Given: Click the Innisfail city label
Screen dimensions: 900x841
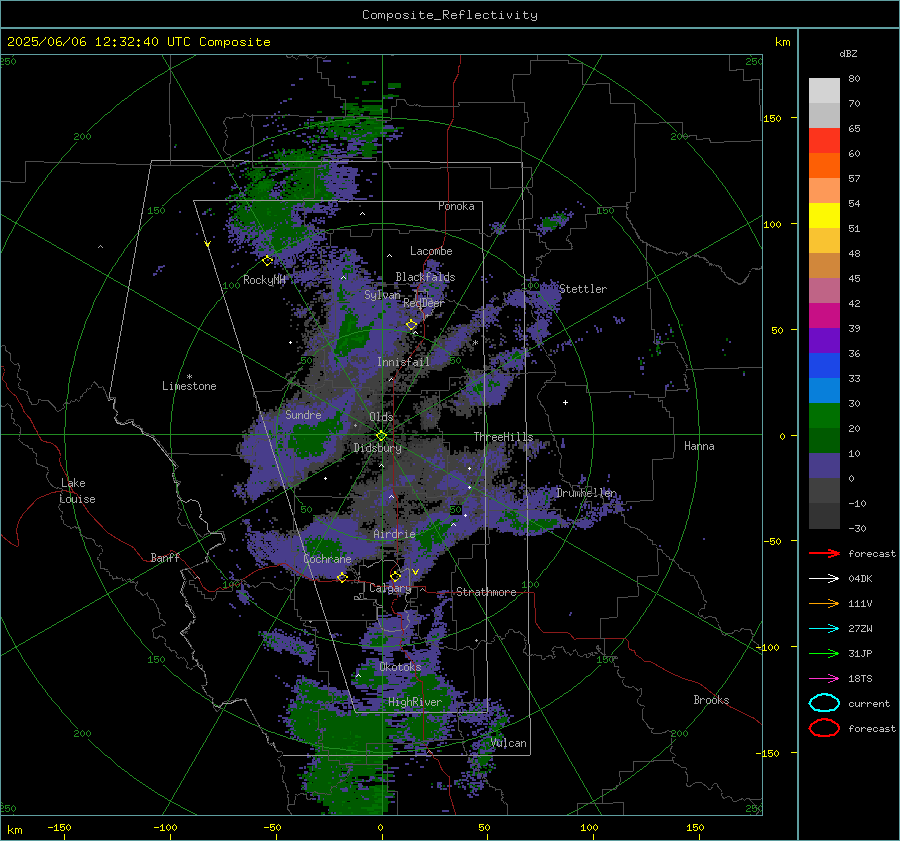Looking at the screenshot, I should [x=403, y=362].
